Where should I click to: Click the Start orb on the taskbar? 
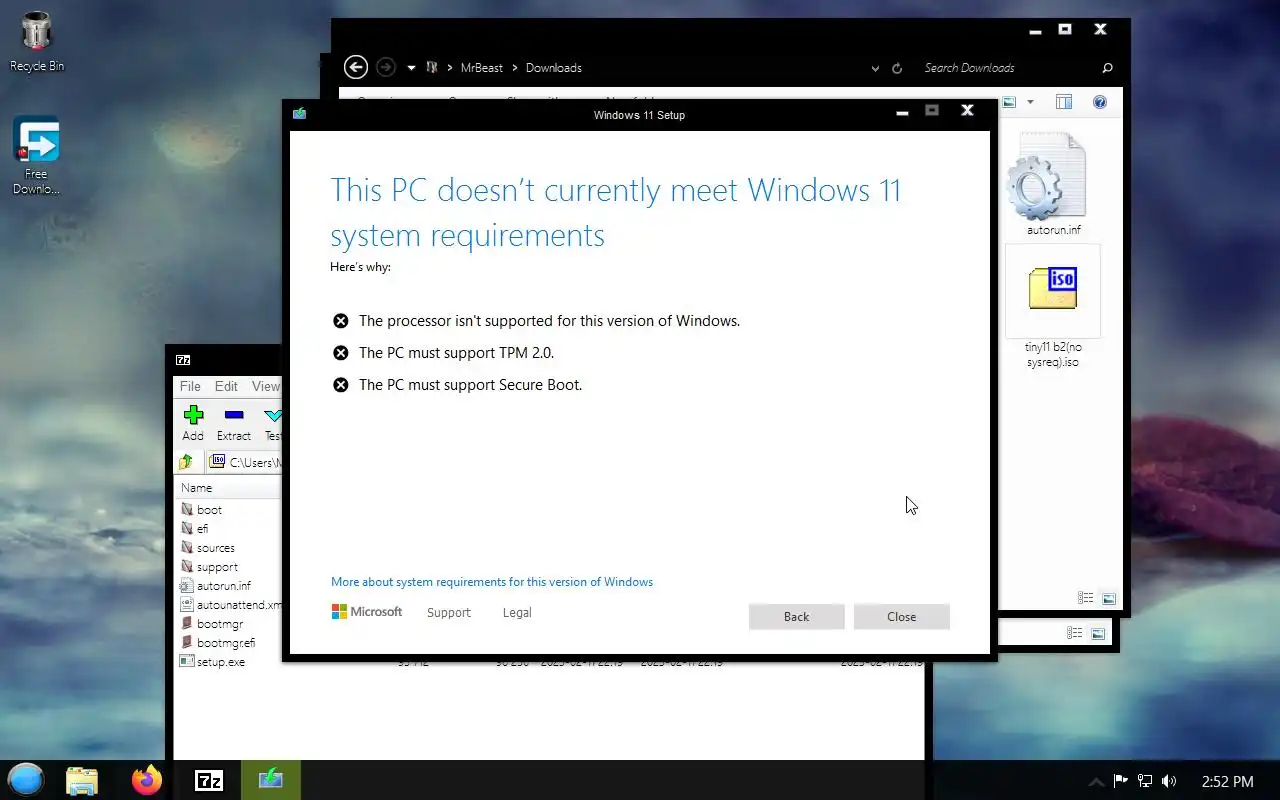pyautogui.click(x=26, y=780)
